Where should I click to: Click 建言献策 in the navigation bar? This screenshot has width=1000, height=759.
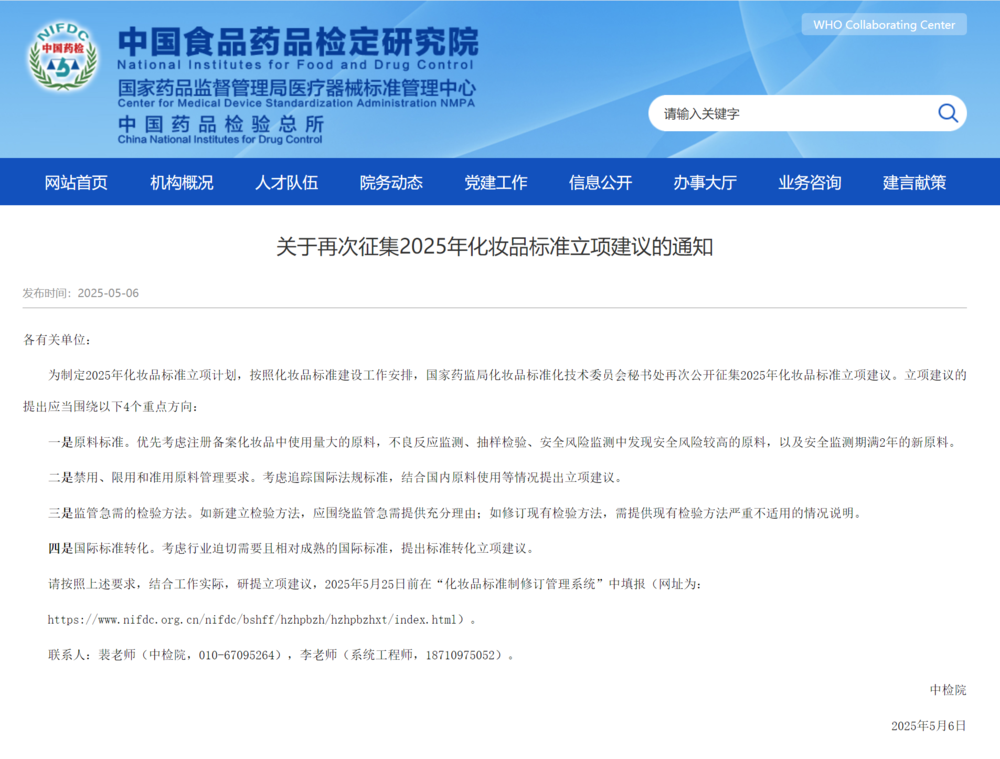click(x=914, y=183)
